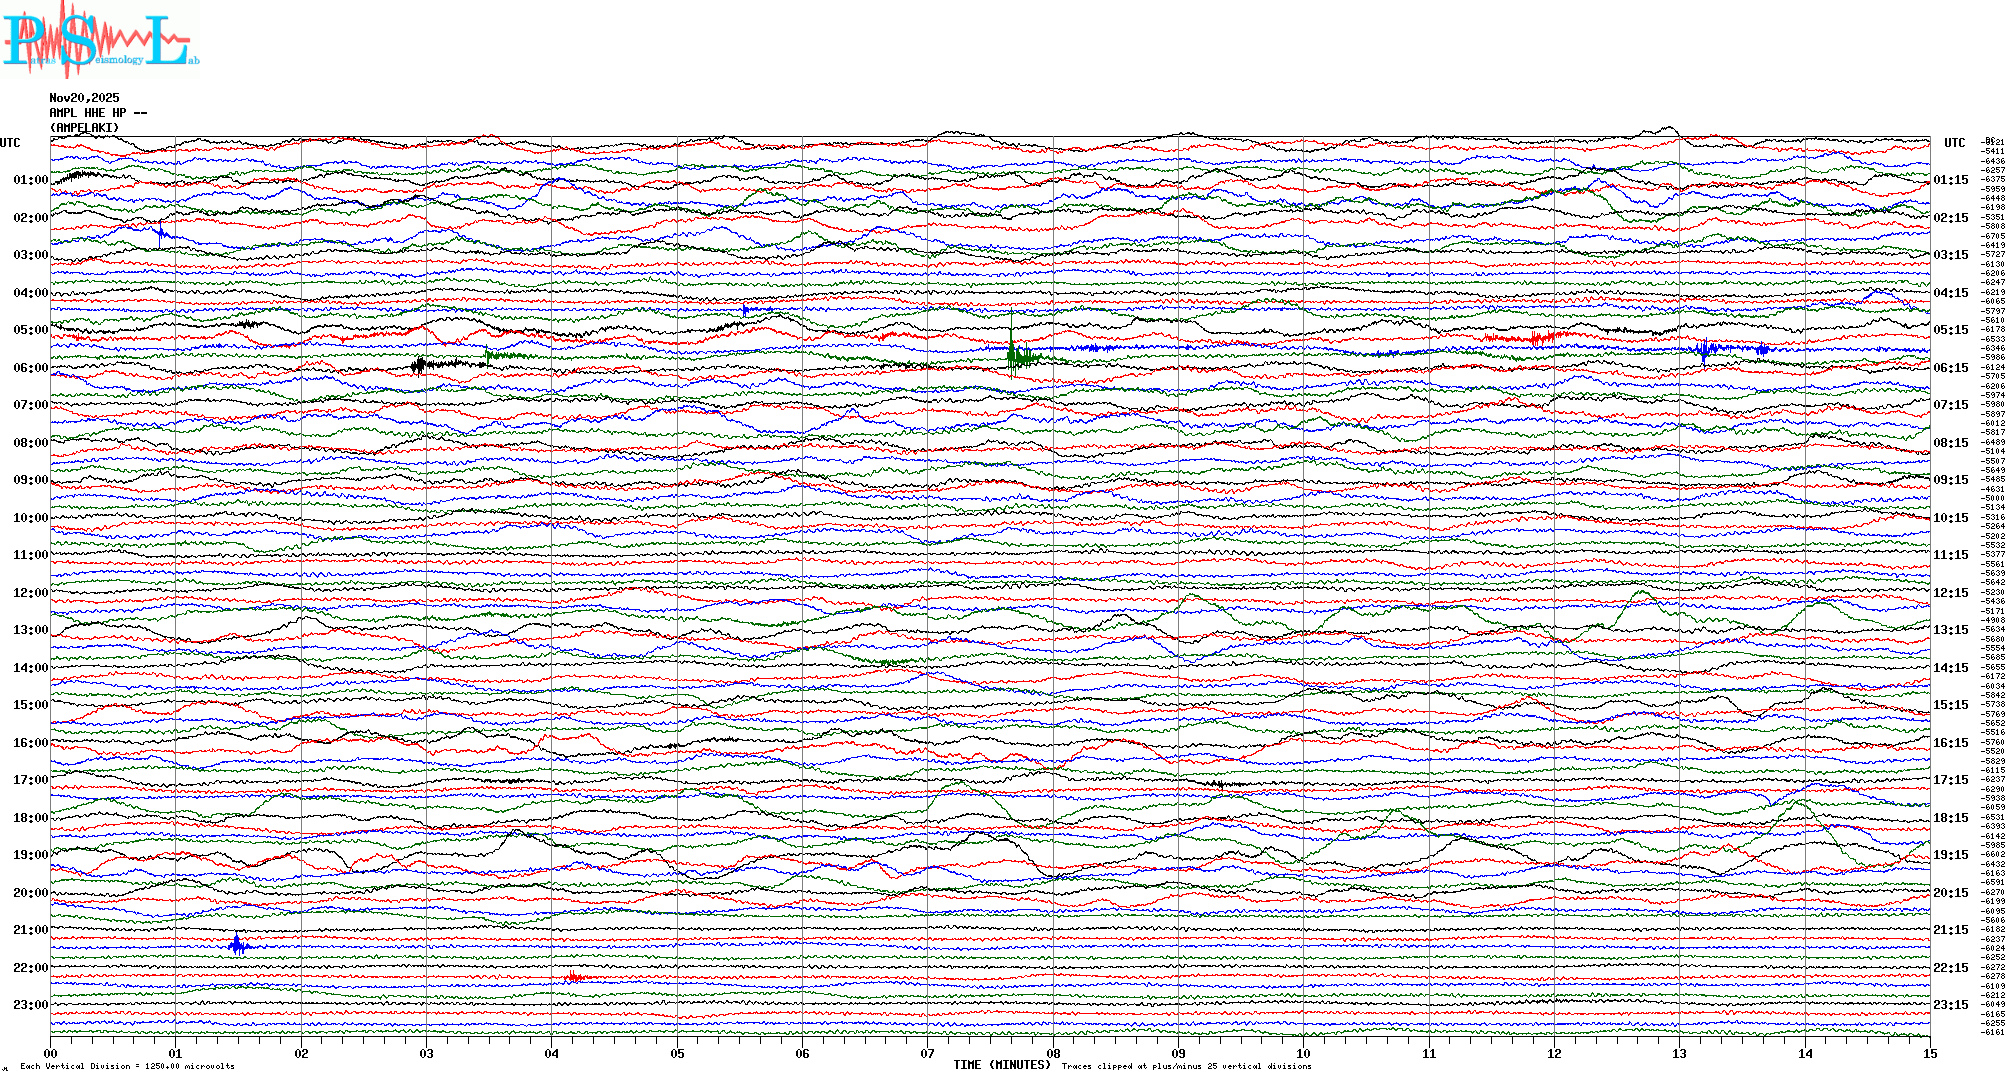This screenshot has height=1080, width=2010.
Task: Click the small red event near minute 04
Action: [x=573, y=976]
